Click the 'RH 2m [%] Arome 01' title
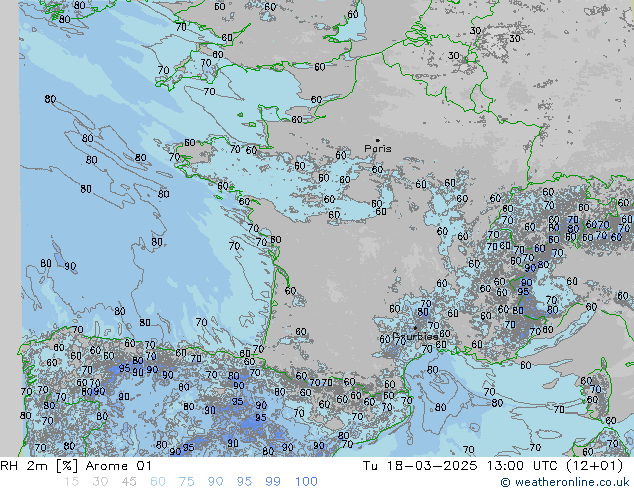The height and width of the screenshot is (490, 634). pos(76,466)
